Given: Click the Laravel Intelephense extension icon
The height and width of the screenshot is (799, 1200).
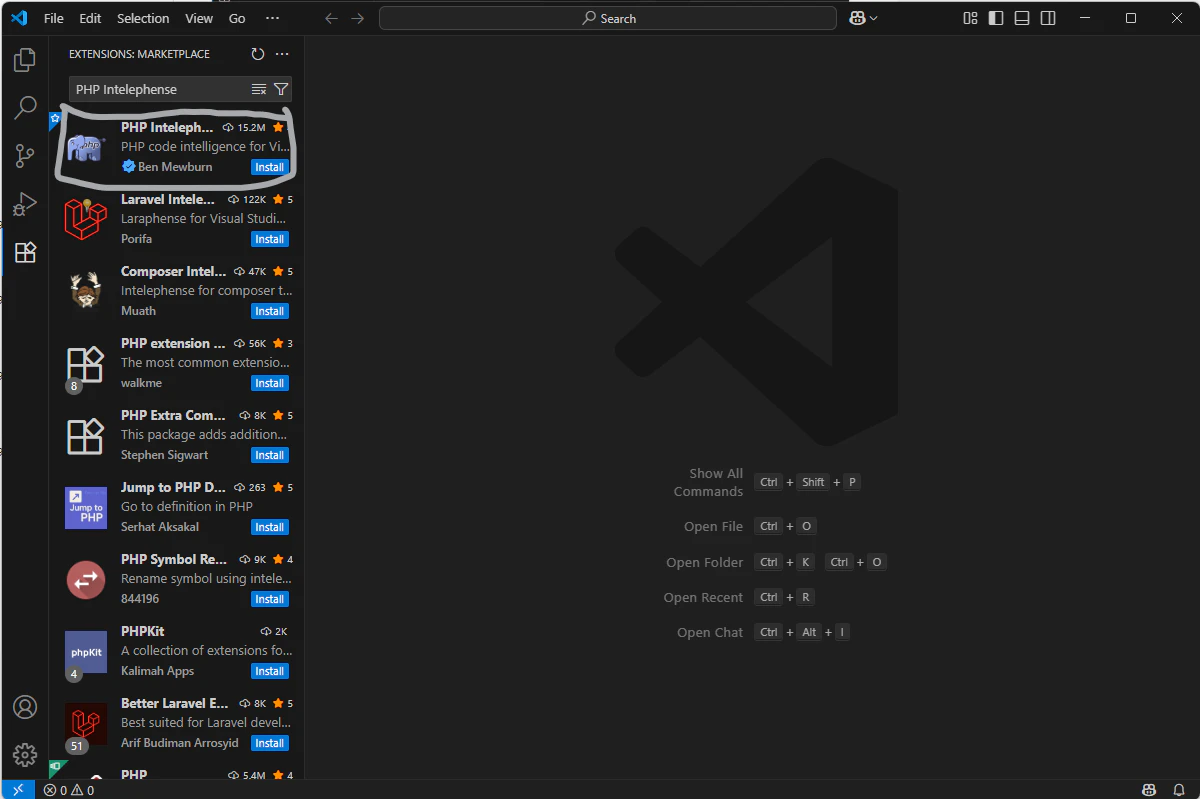Looking at the screenshot, I should pos(86,219).
